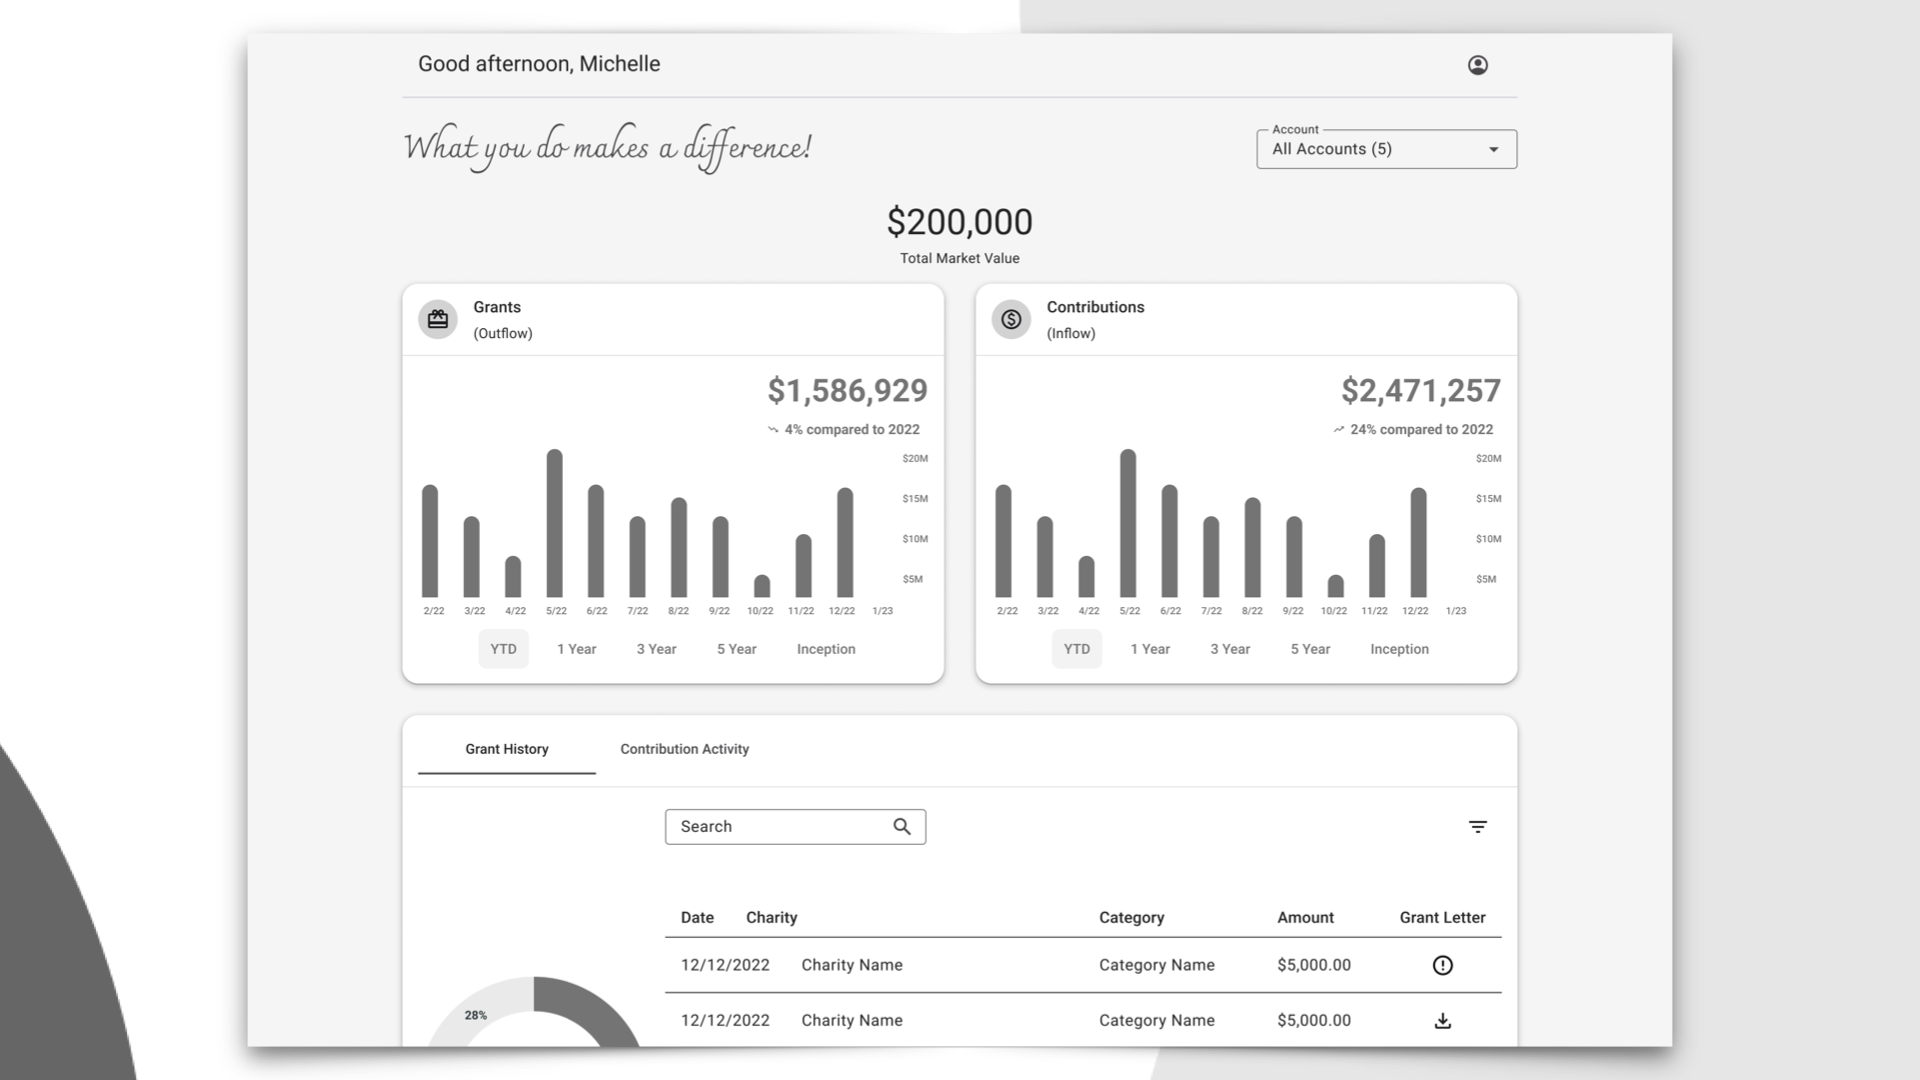Click the 11/22 bar in Contributions chart
Screen dimensions: 1920x1080
[1377, 566]
